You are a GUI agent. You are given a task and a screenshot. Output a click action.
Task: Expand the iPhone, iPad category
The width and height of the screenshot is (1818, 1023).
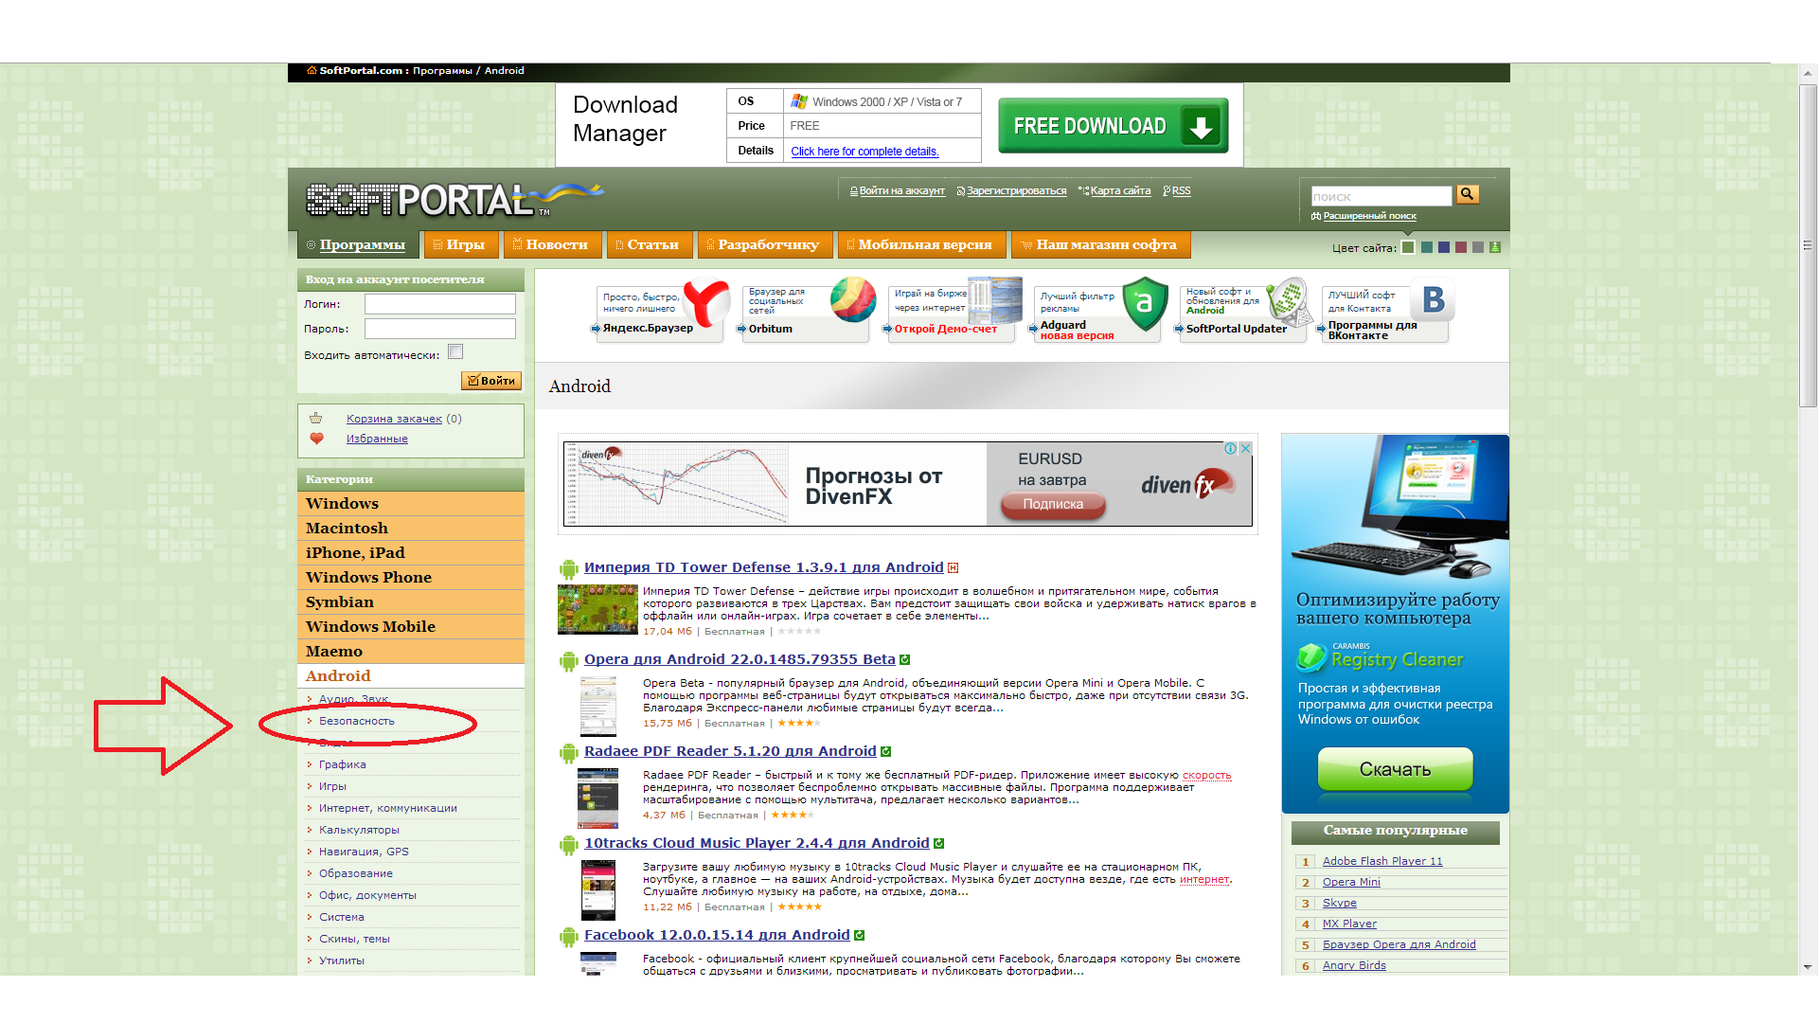[411, 553]
